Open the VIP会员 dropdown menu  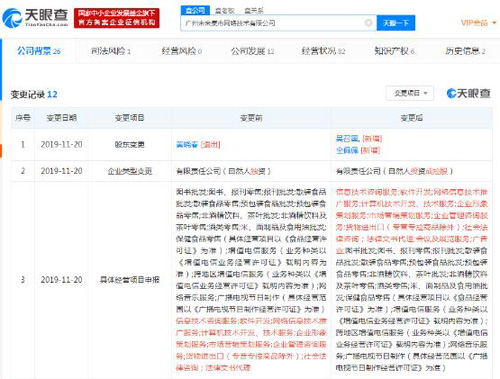coord(479,23)
